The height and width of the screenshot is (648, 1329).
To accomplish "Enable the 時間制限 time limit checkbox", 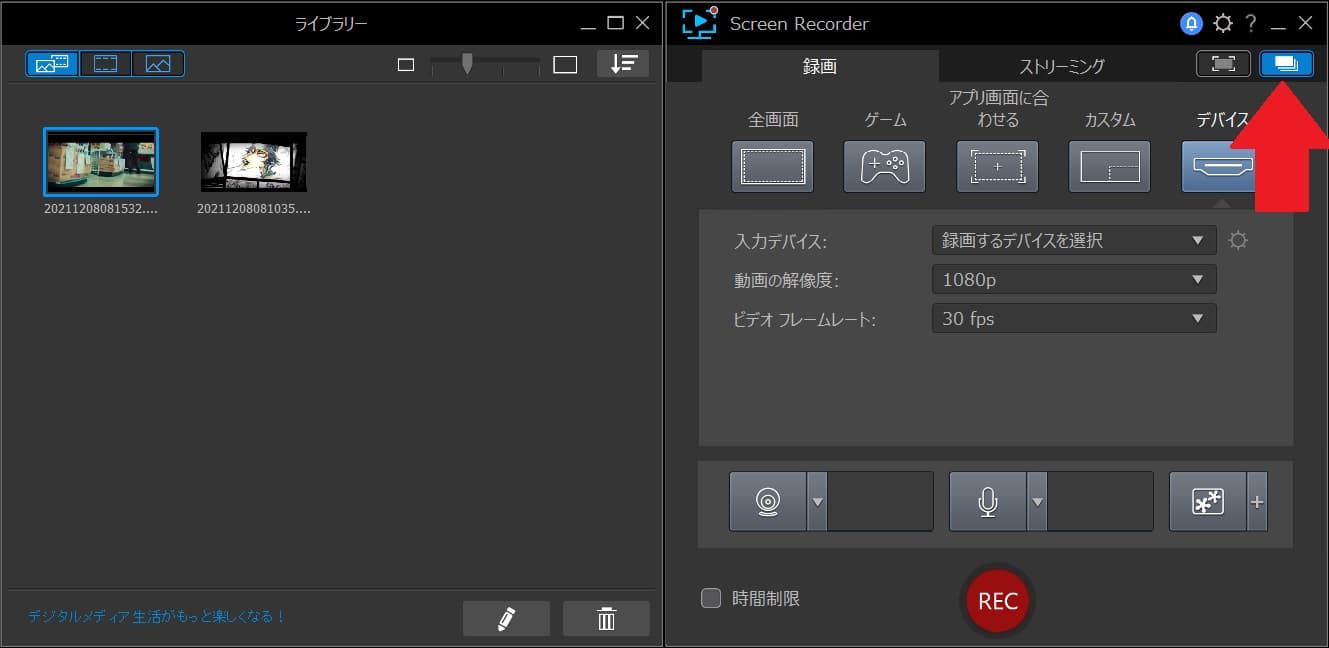I will click(711, 597).
